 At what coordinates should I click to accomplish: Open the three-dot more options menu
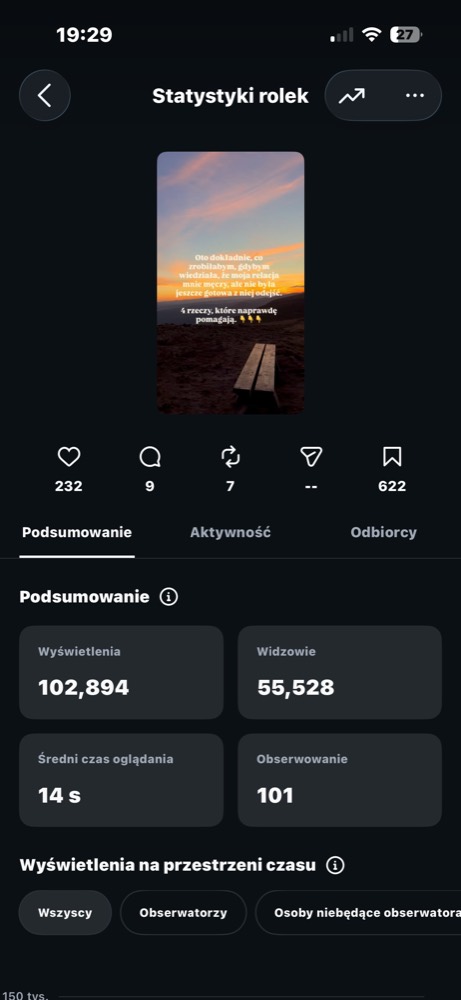(x=414, y=96)
